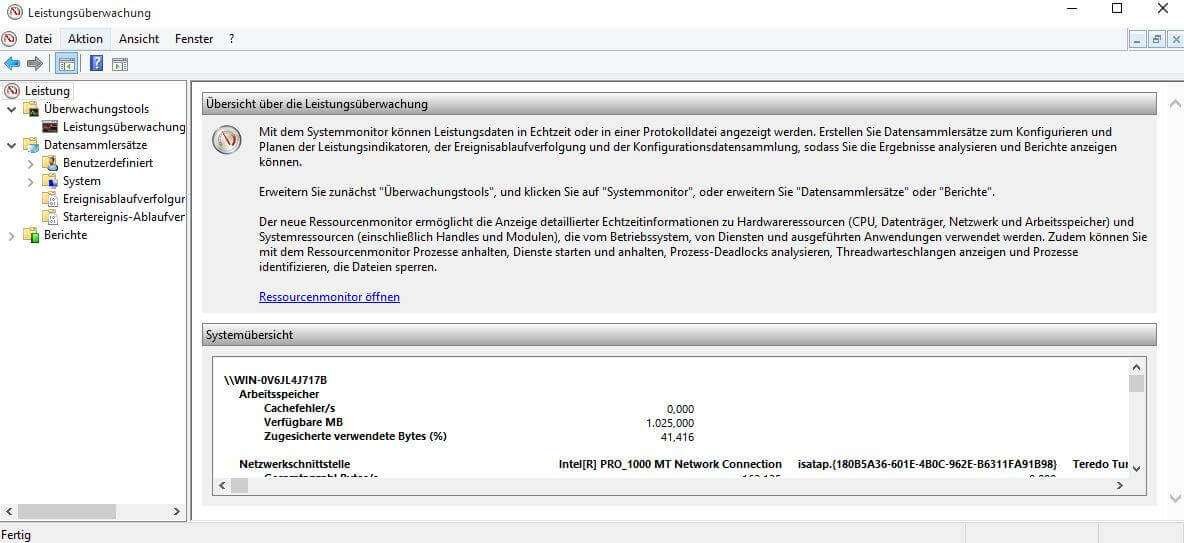This screenshot has height=543, width=1184.
Task: Collapse the Datensammlersätze tree node
Action: (11, 145)
